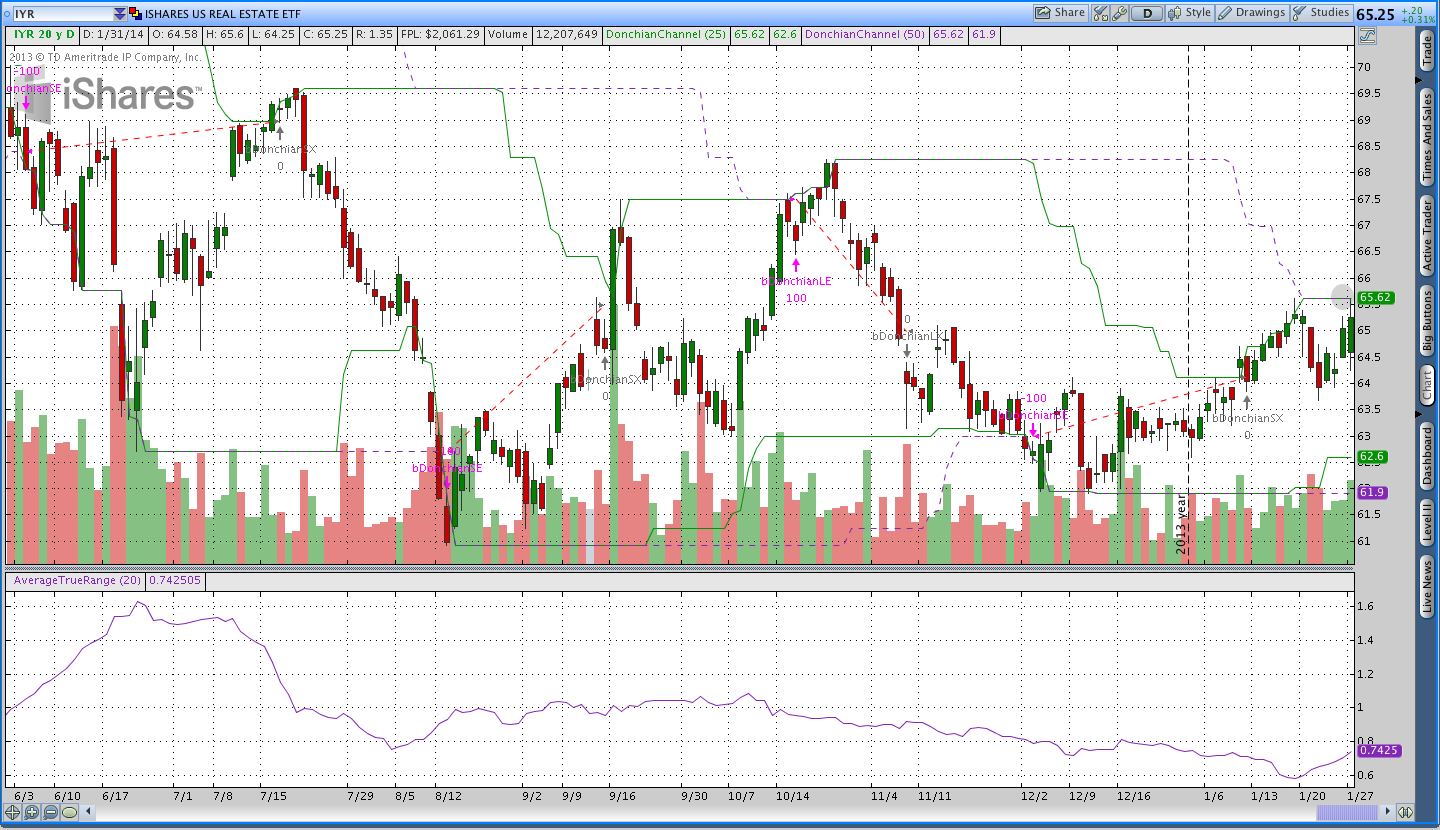Click the DonchianChannel (50) study label

click(865, 35)
